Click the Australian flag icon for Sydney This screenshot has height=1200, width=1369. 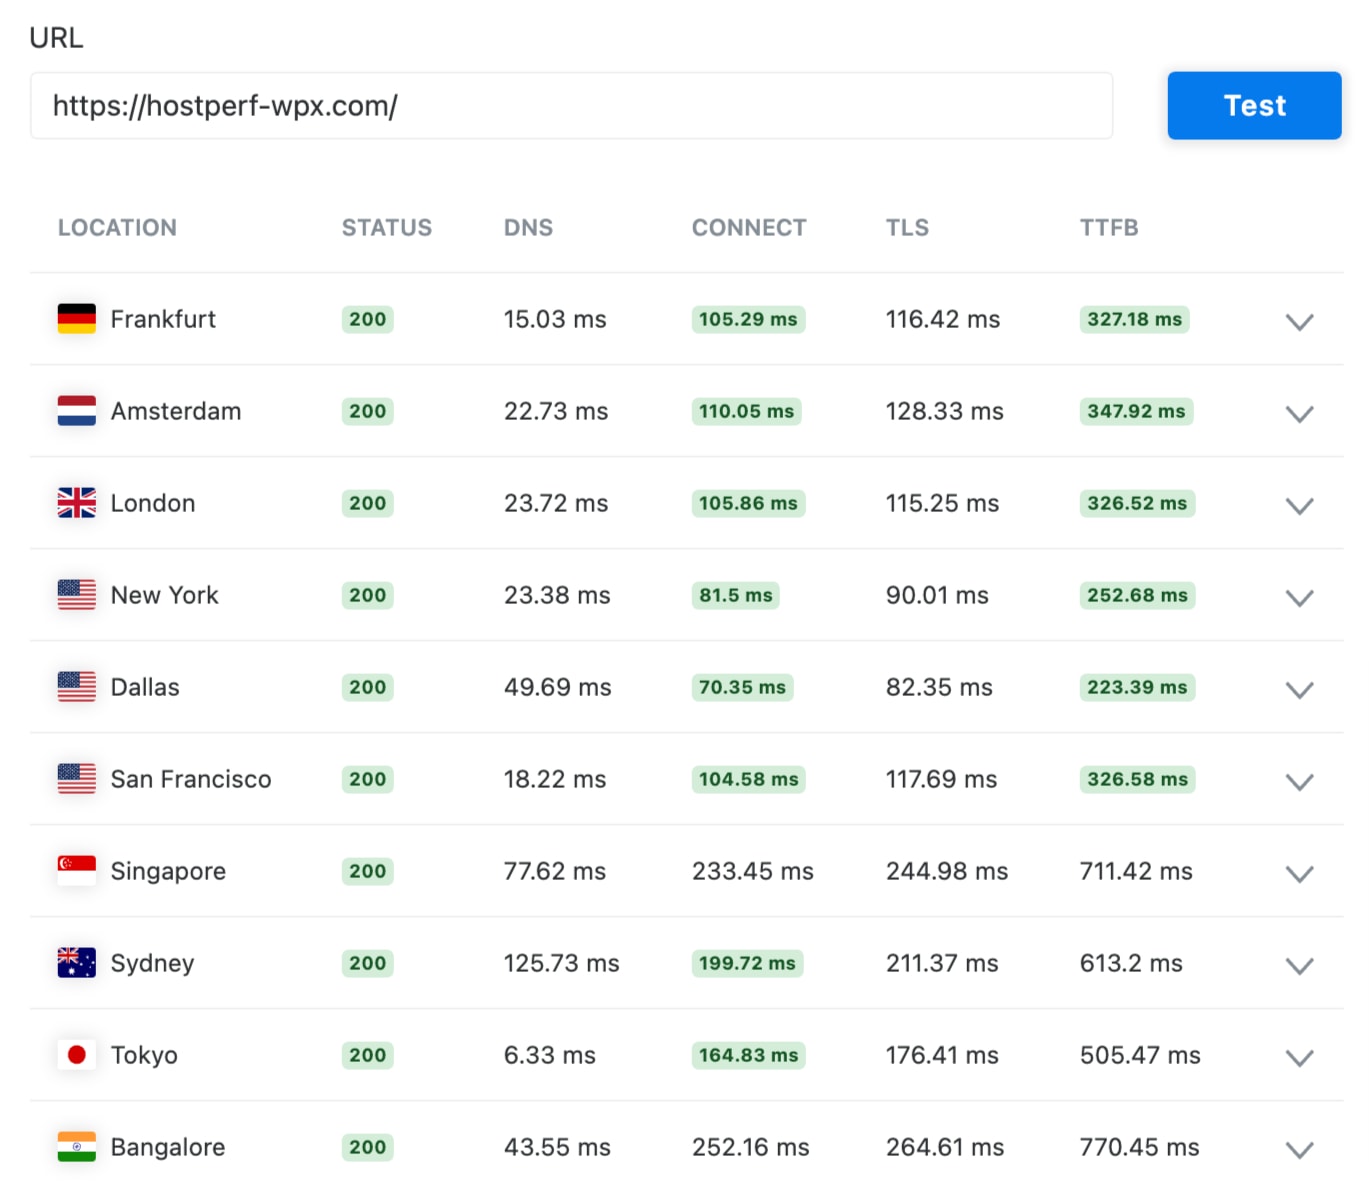pyautogui.click(x=77, y=963)
